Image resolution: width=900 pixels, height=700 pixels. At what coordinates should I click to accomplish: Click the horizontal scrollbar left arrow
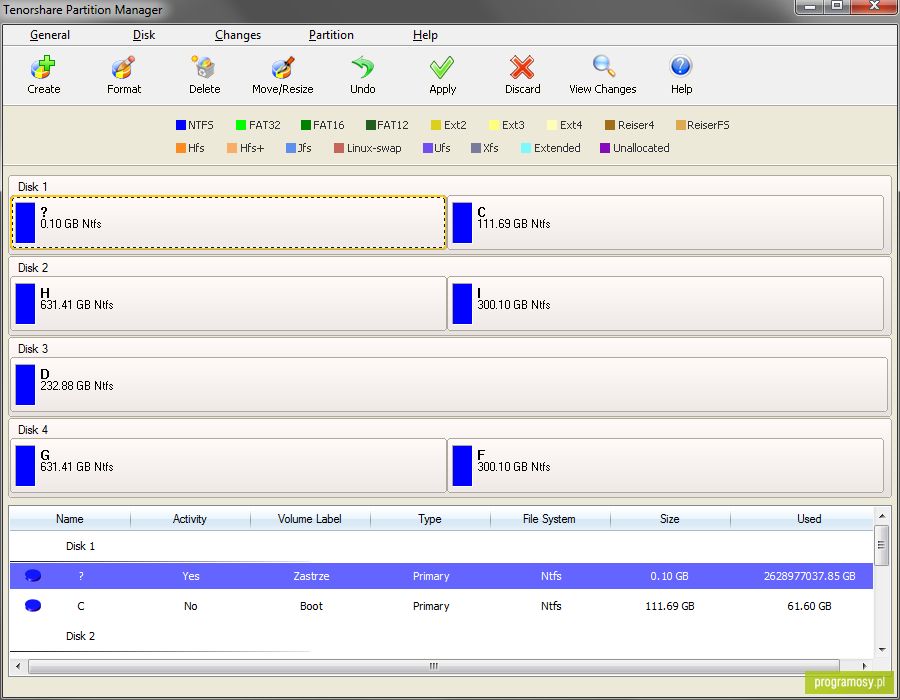18,666
